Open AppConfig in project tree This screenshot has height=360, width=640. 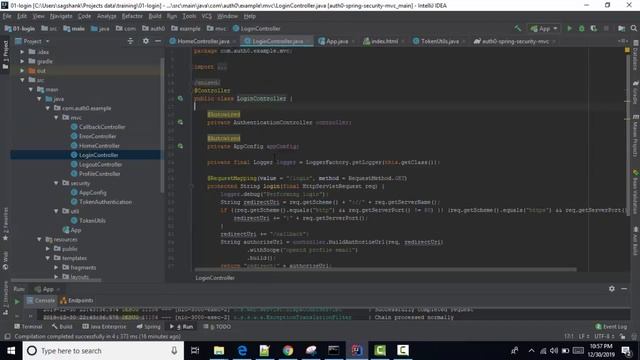tap(89, 193)
